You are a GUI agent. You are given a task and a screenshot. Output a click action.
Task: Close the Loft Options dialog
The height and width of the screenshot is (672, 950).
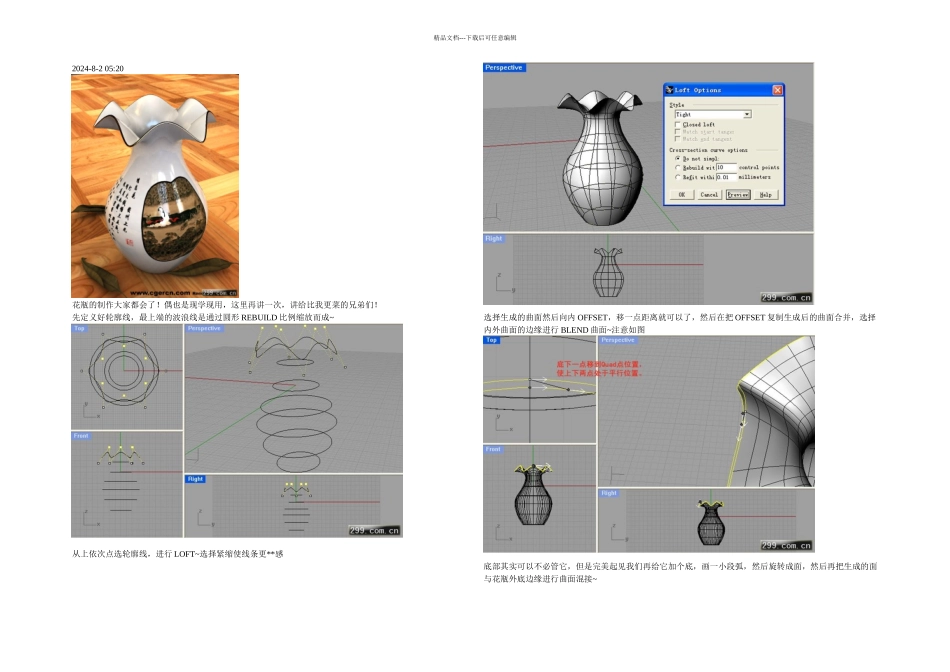tap(777, 90)
